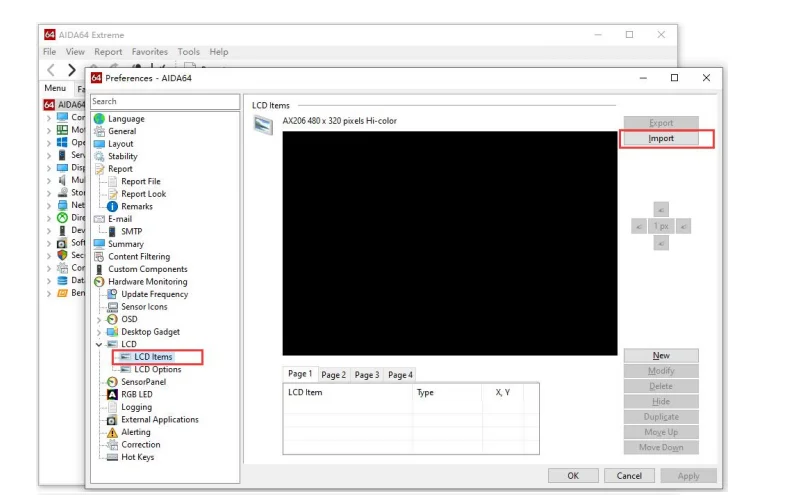The width and height of the screenshot is (804, 495).
Task: Click the Apply button
Action: coord(688,476)
